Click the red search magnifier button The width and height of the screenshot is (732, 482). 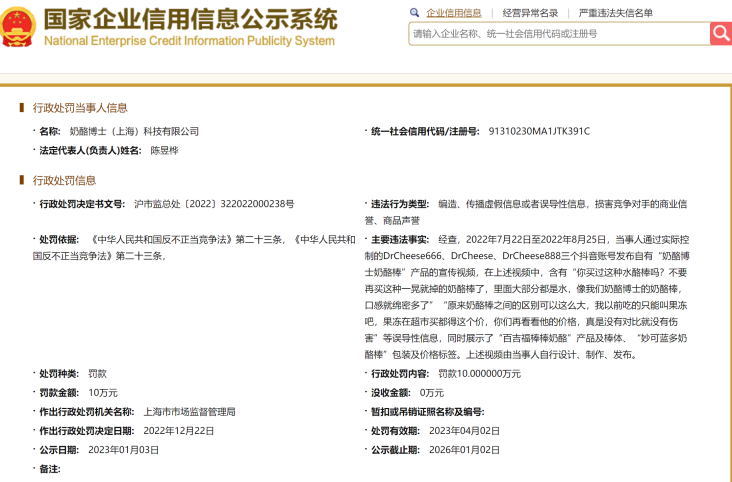point(721,33)
